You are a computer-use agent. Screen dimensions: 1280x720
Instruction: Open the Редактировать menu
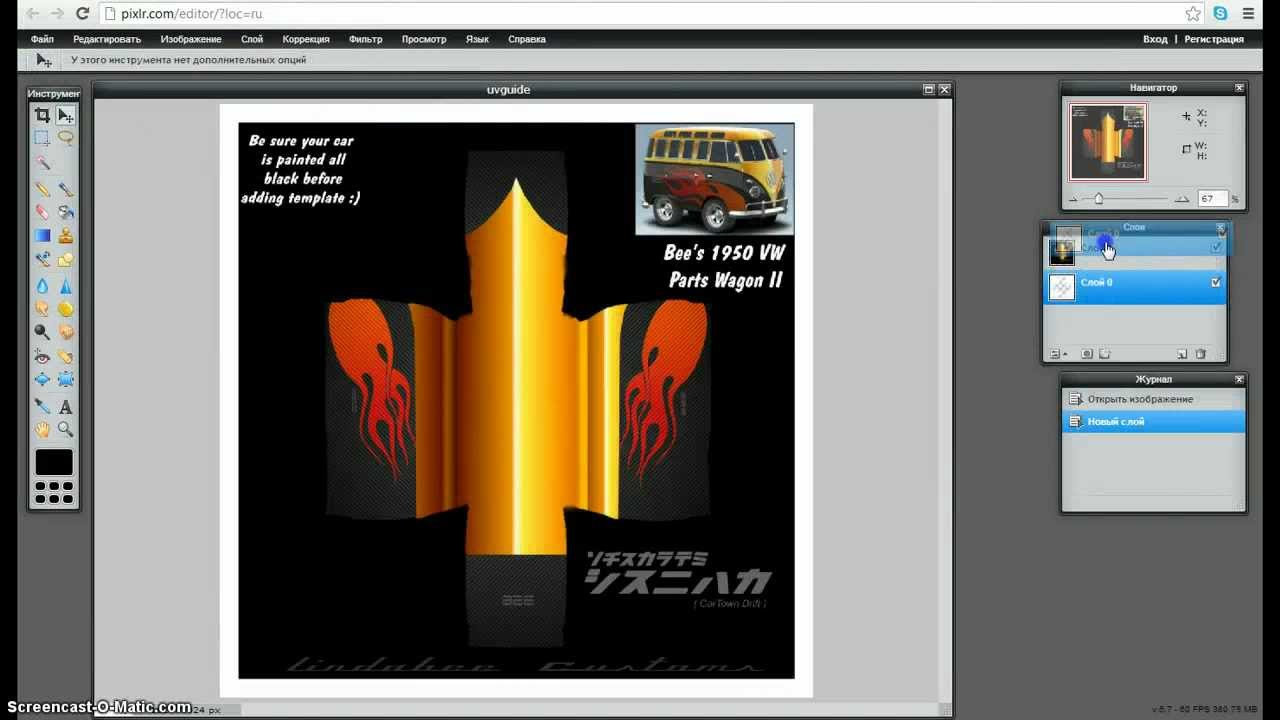coord(107,39)
